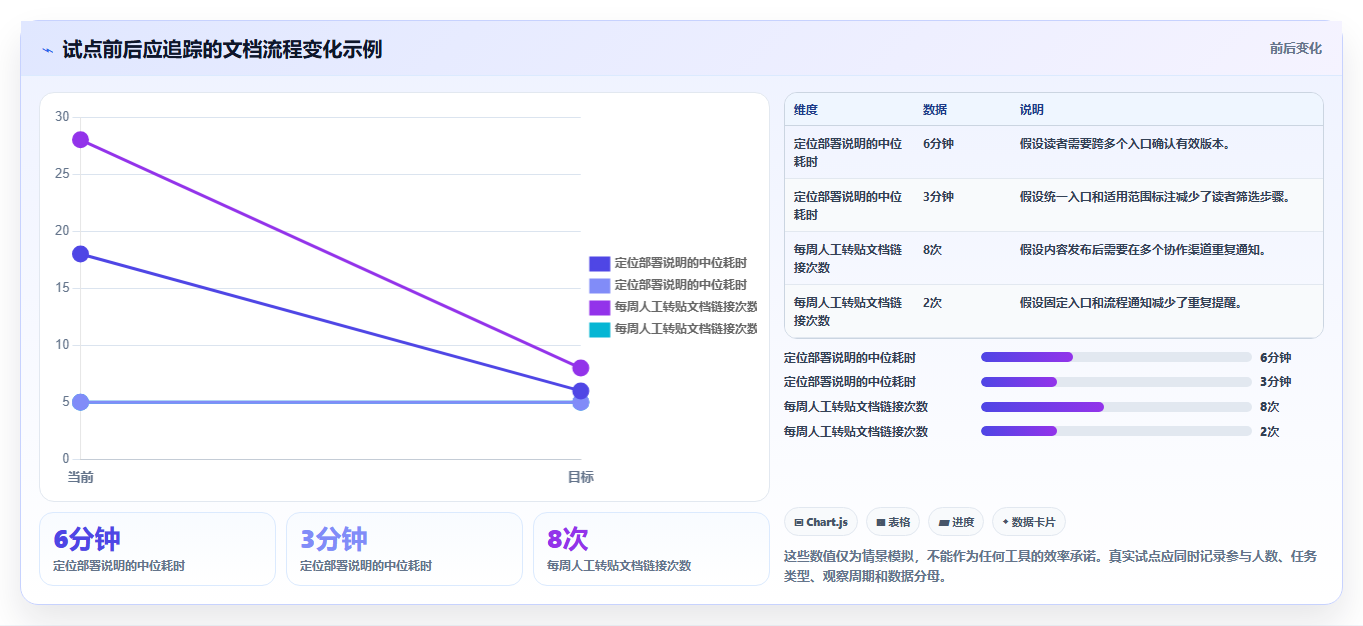The image size is (1363, 626).
Task: Select the Chart.js tag
Action: [821, 522]
